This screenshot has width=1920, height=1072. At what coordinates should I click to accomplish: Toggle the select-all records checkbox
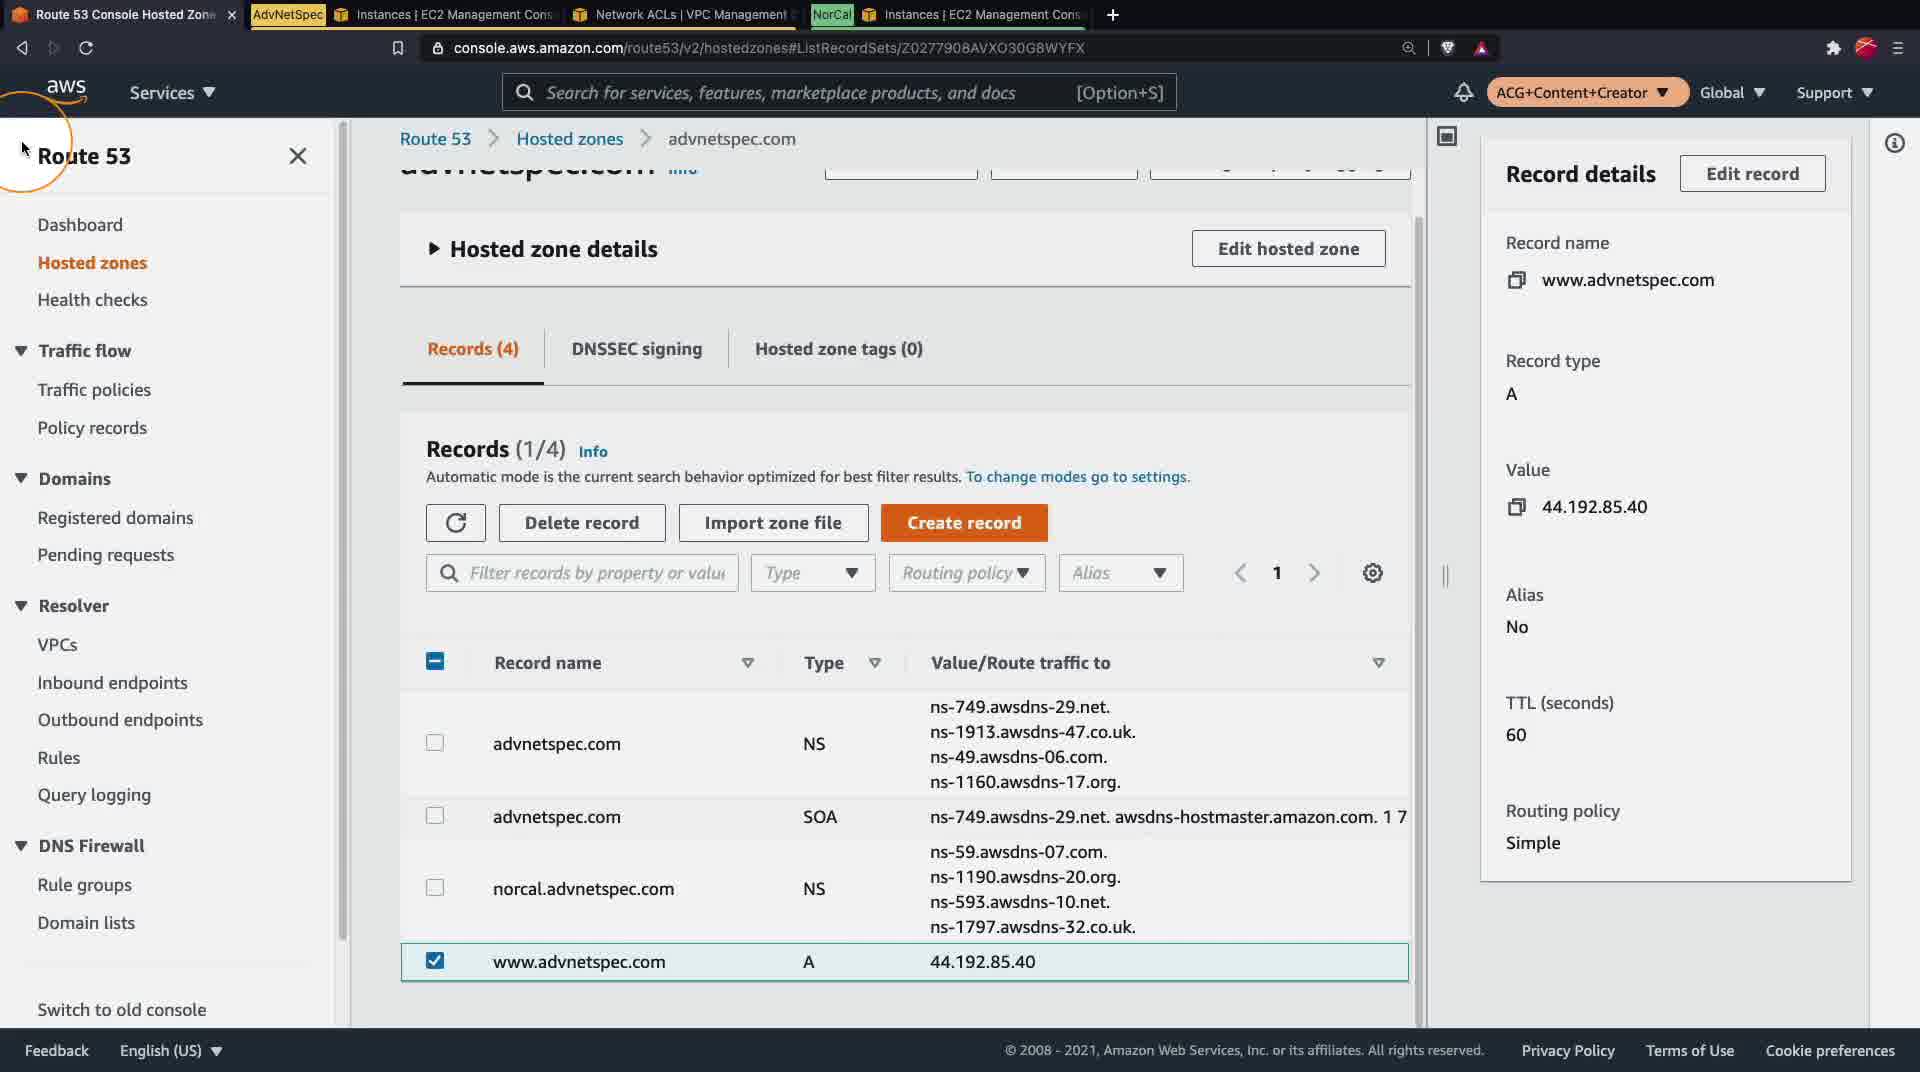[x=435, y=661]
